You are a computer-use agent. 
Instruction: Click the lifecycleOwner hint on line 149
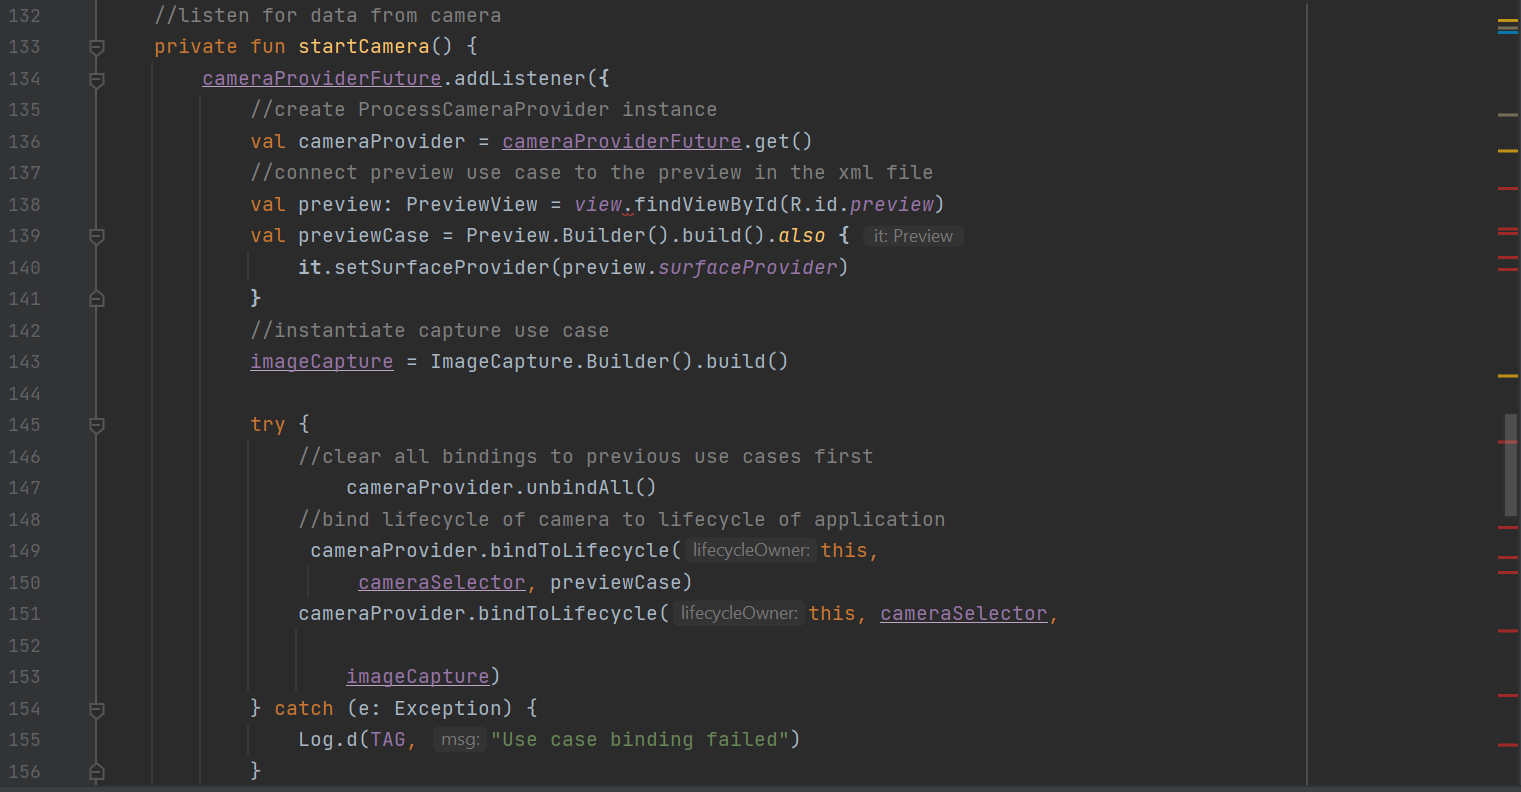coord(751,550)
